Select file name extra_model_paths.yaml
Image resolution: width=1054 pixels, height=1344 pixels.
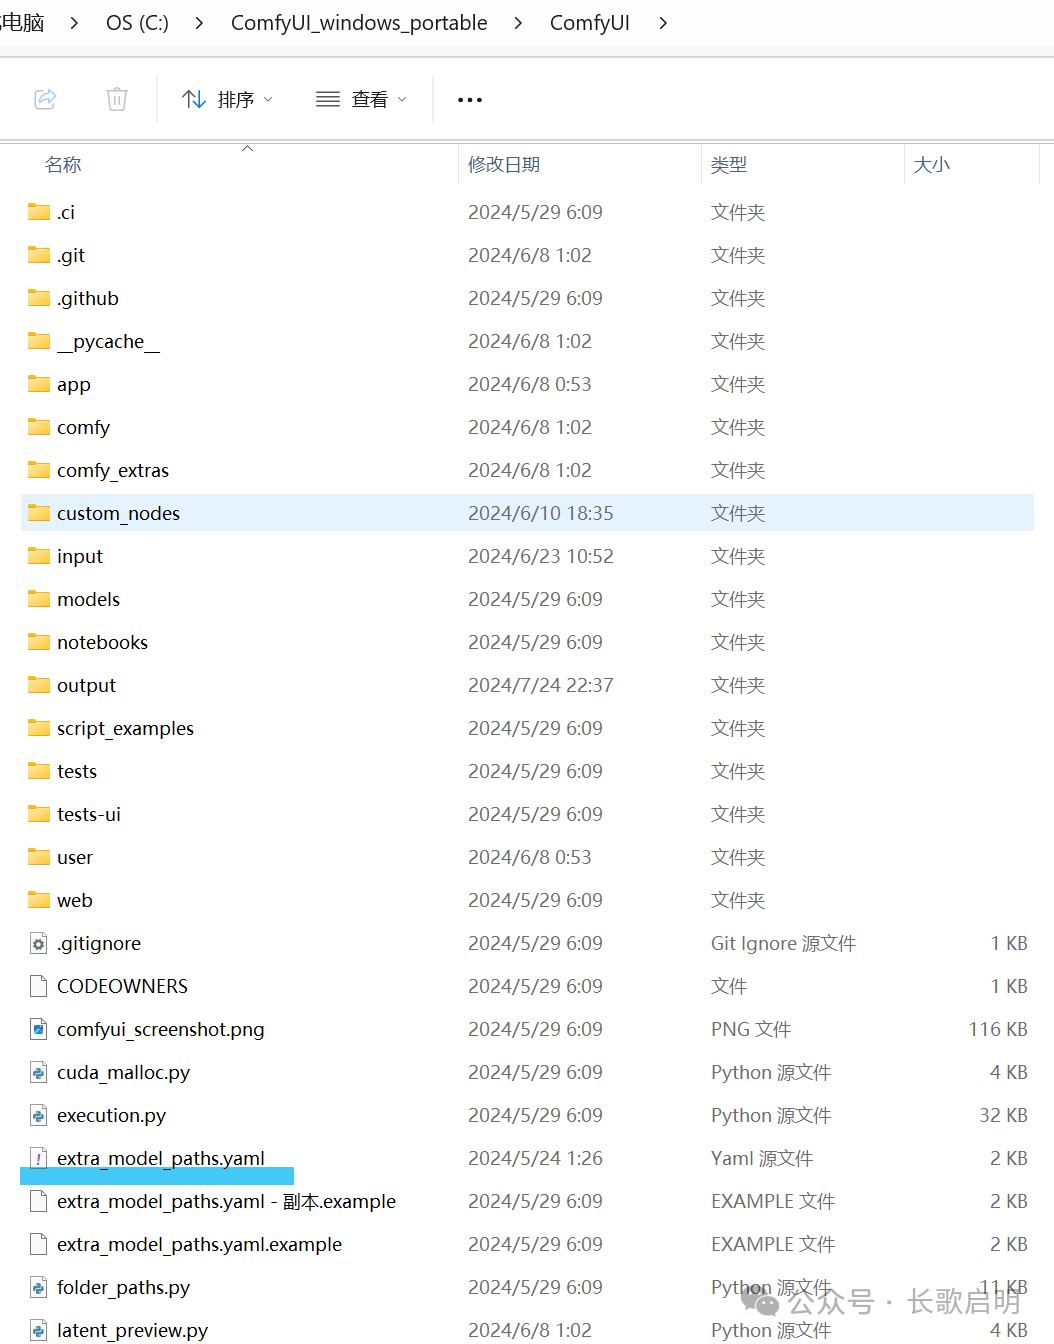[161, 1158]
